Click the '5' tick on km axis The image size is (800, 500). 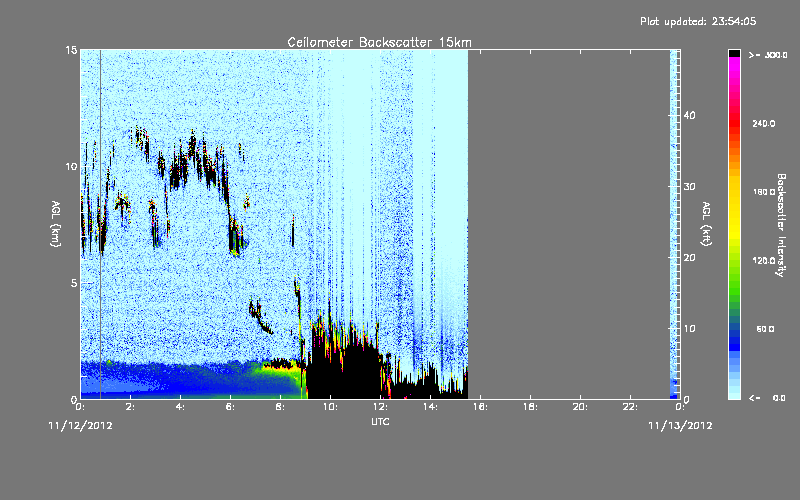coord(74,283)
